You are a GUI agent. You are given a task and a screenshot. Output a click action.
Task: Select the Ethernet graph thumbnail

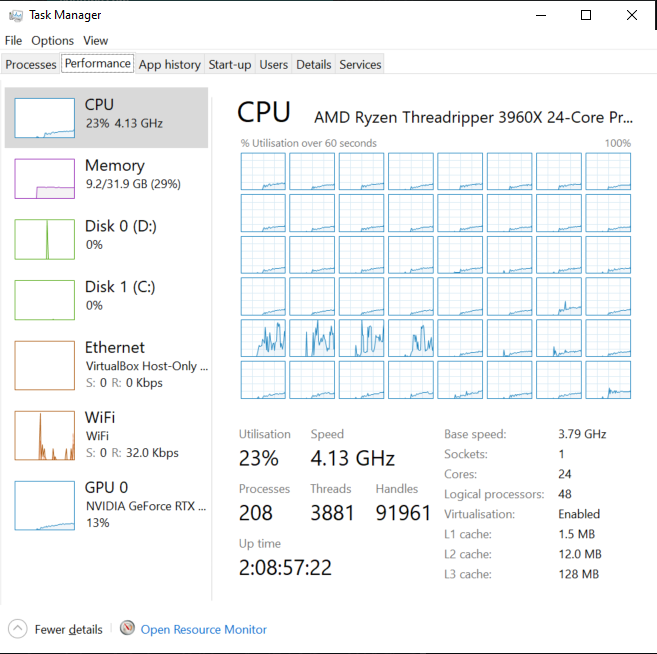[x=44, y=365]
